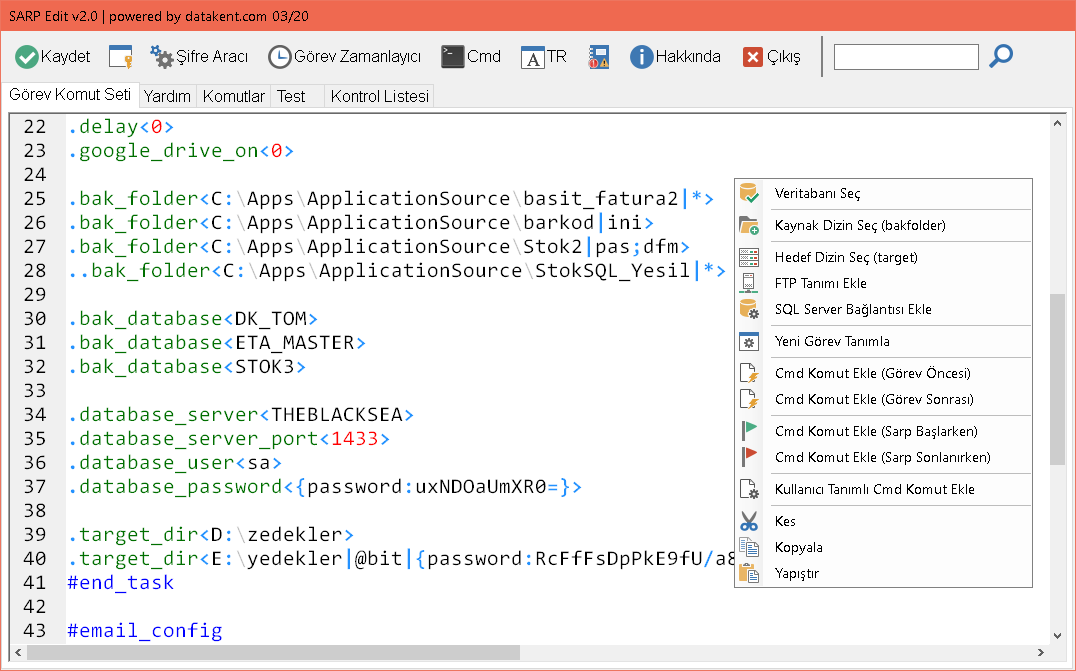The width and height of the screenshot is (1076, 671).
Task: Click the magnifier search icon
Action: coord(1001,56)
